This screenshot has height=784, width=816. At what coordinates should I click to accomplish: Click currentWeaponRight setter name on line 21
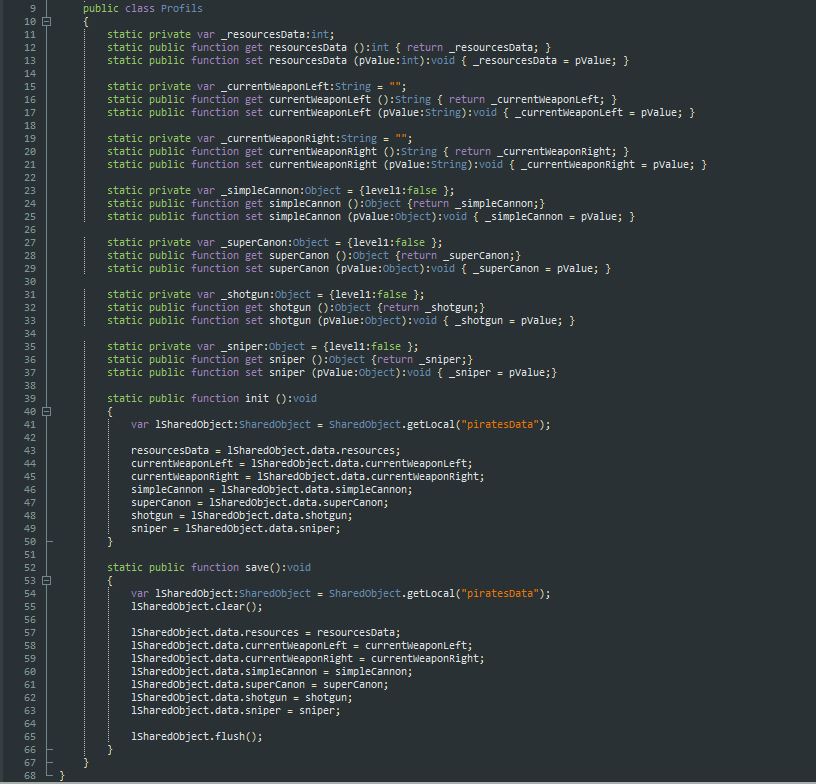[323, 164]
